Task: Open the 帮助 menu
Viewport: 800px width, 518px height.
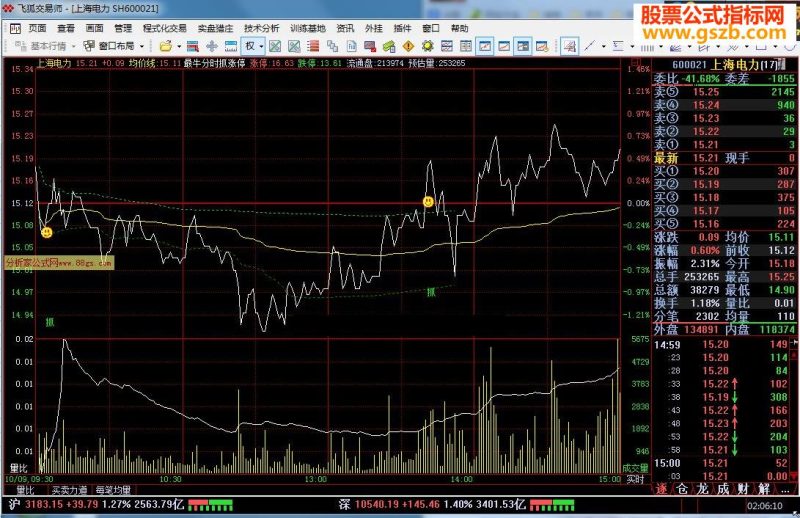Action: coord(459,29)
